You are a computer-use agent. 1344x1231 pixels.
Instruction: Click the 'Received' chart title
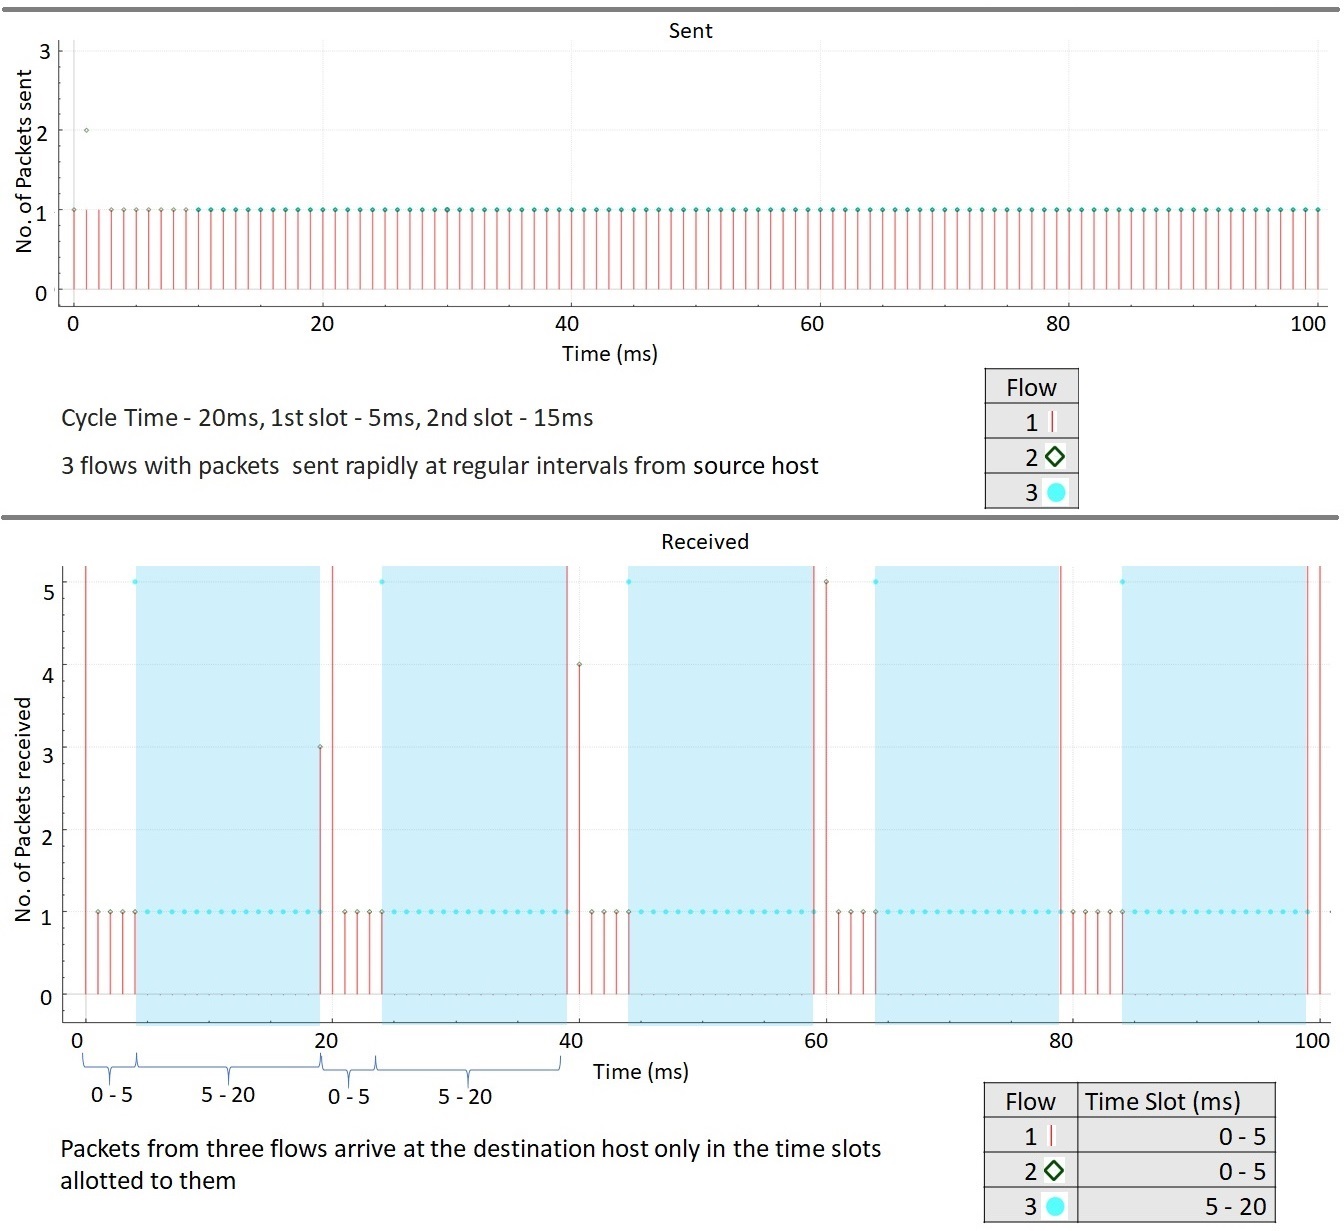click(705, 542)
